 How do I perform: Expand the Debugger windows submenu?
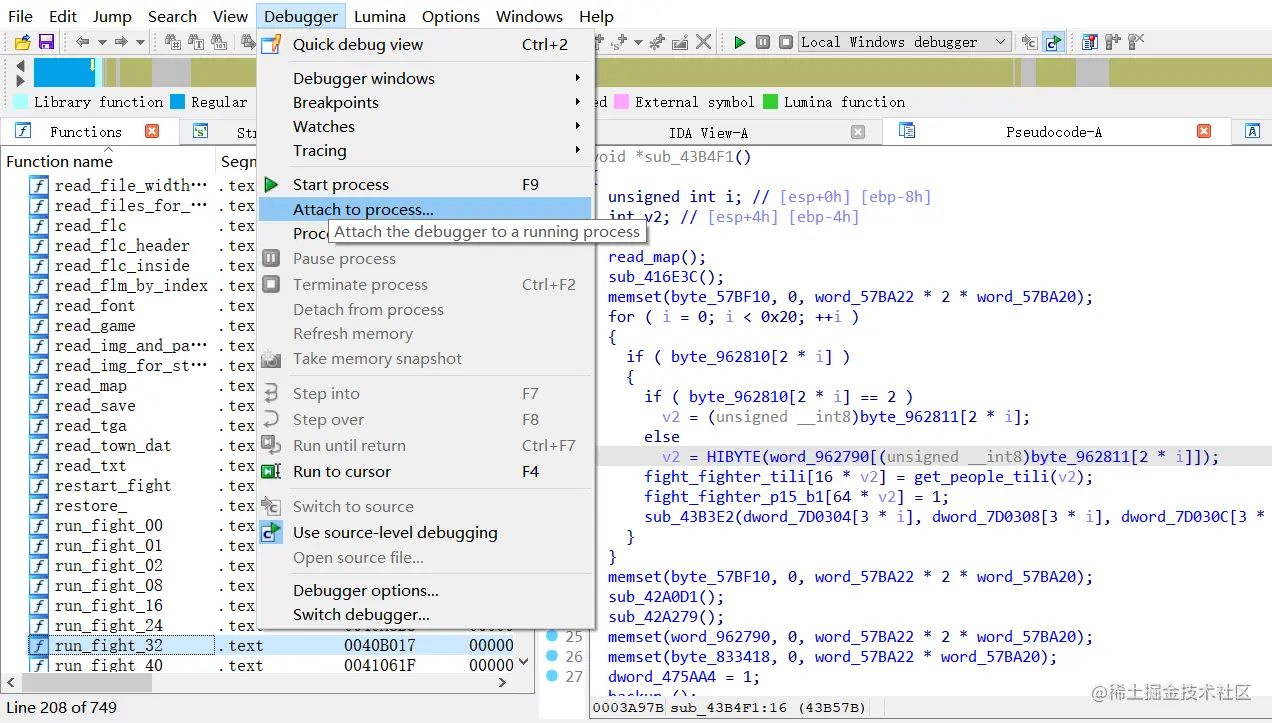coord(425,78)
